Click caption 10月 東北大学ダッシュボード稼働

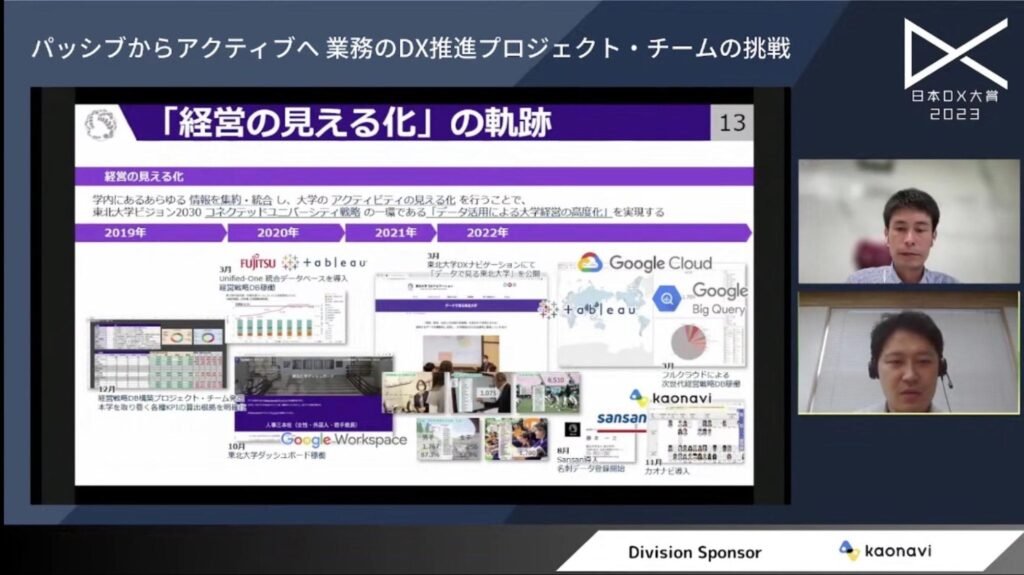(276, 451)
